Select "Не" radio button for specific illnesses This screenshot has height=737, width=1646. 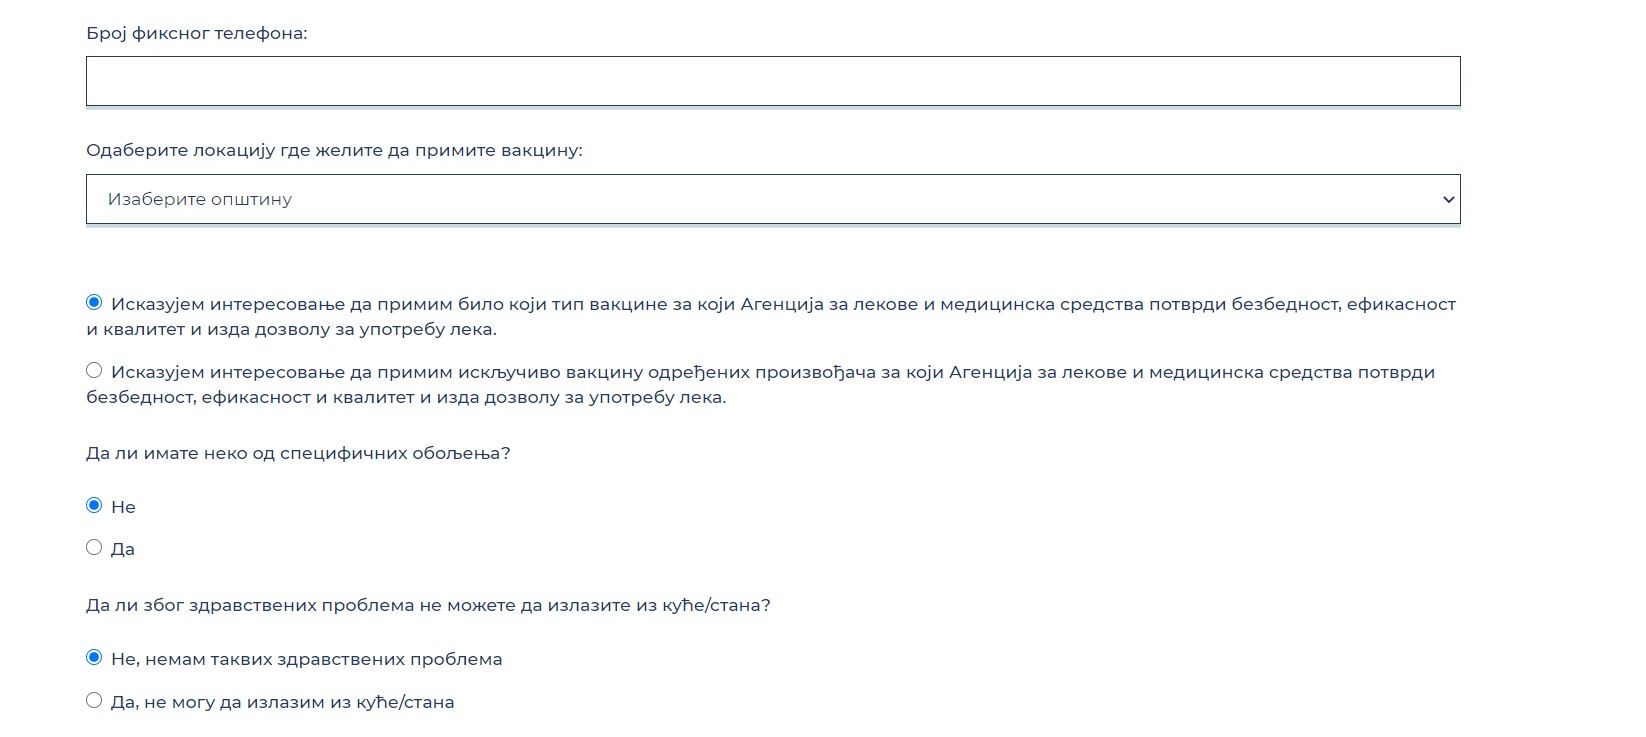(x=94, y=505)
